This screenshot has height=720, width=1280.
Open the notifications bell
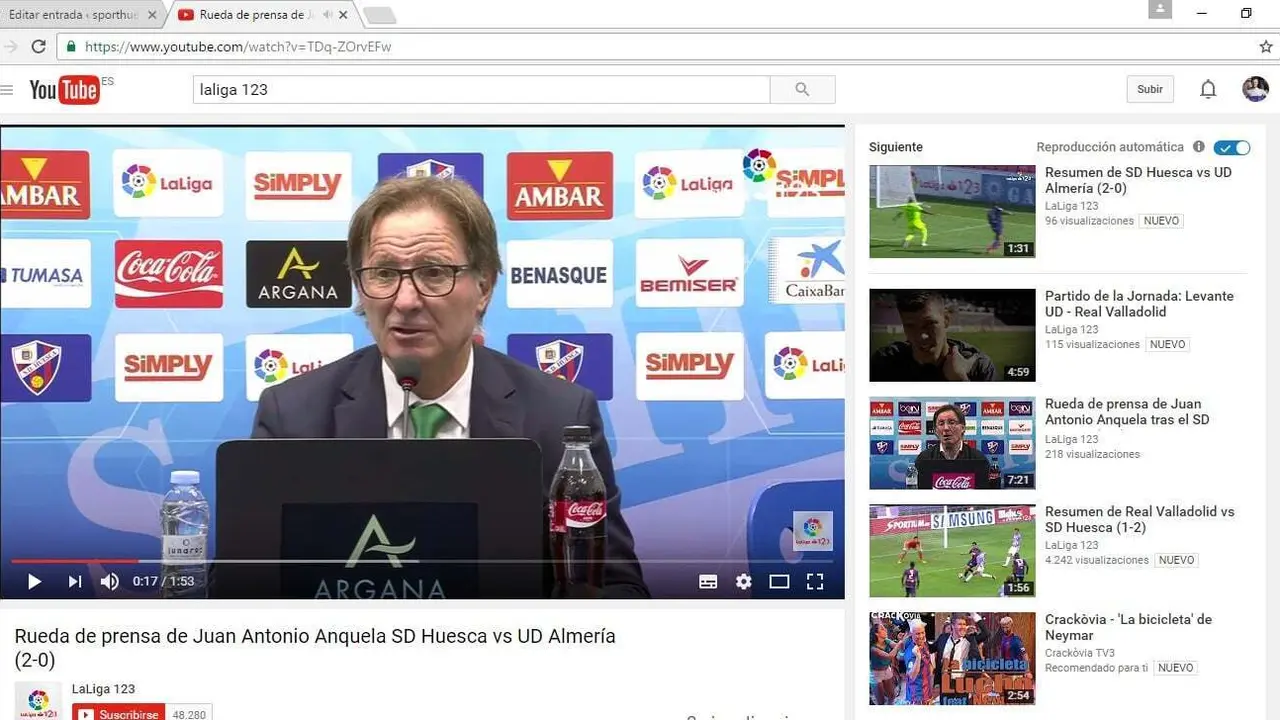click(1208, 89)
